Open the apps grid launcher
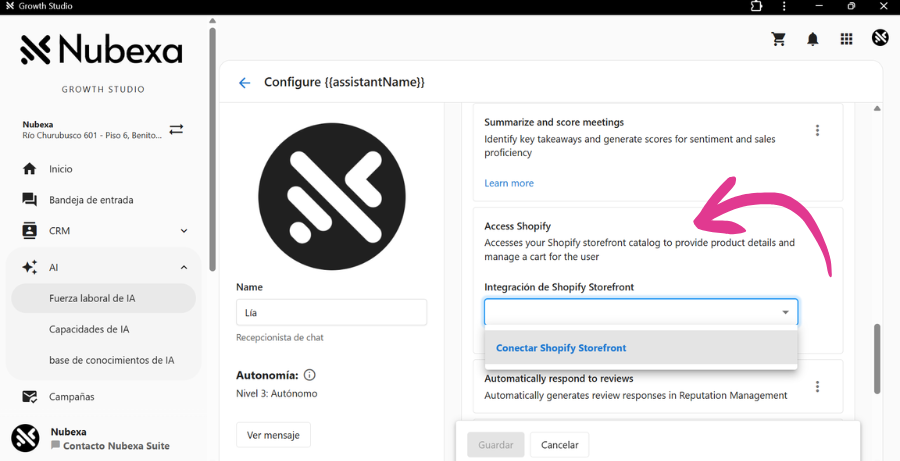The image size is (900, 461). (x=846, y=39)
